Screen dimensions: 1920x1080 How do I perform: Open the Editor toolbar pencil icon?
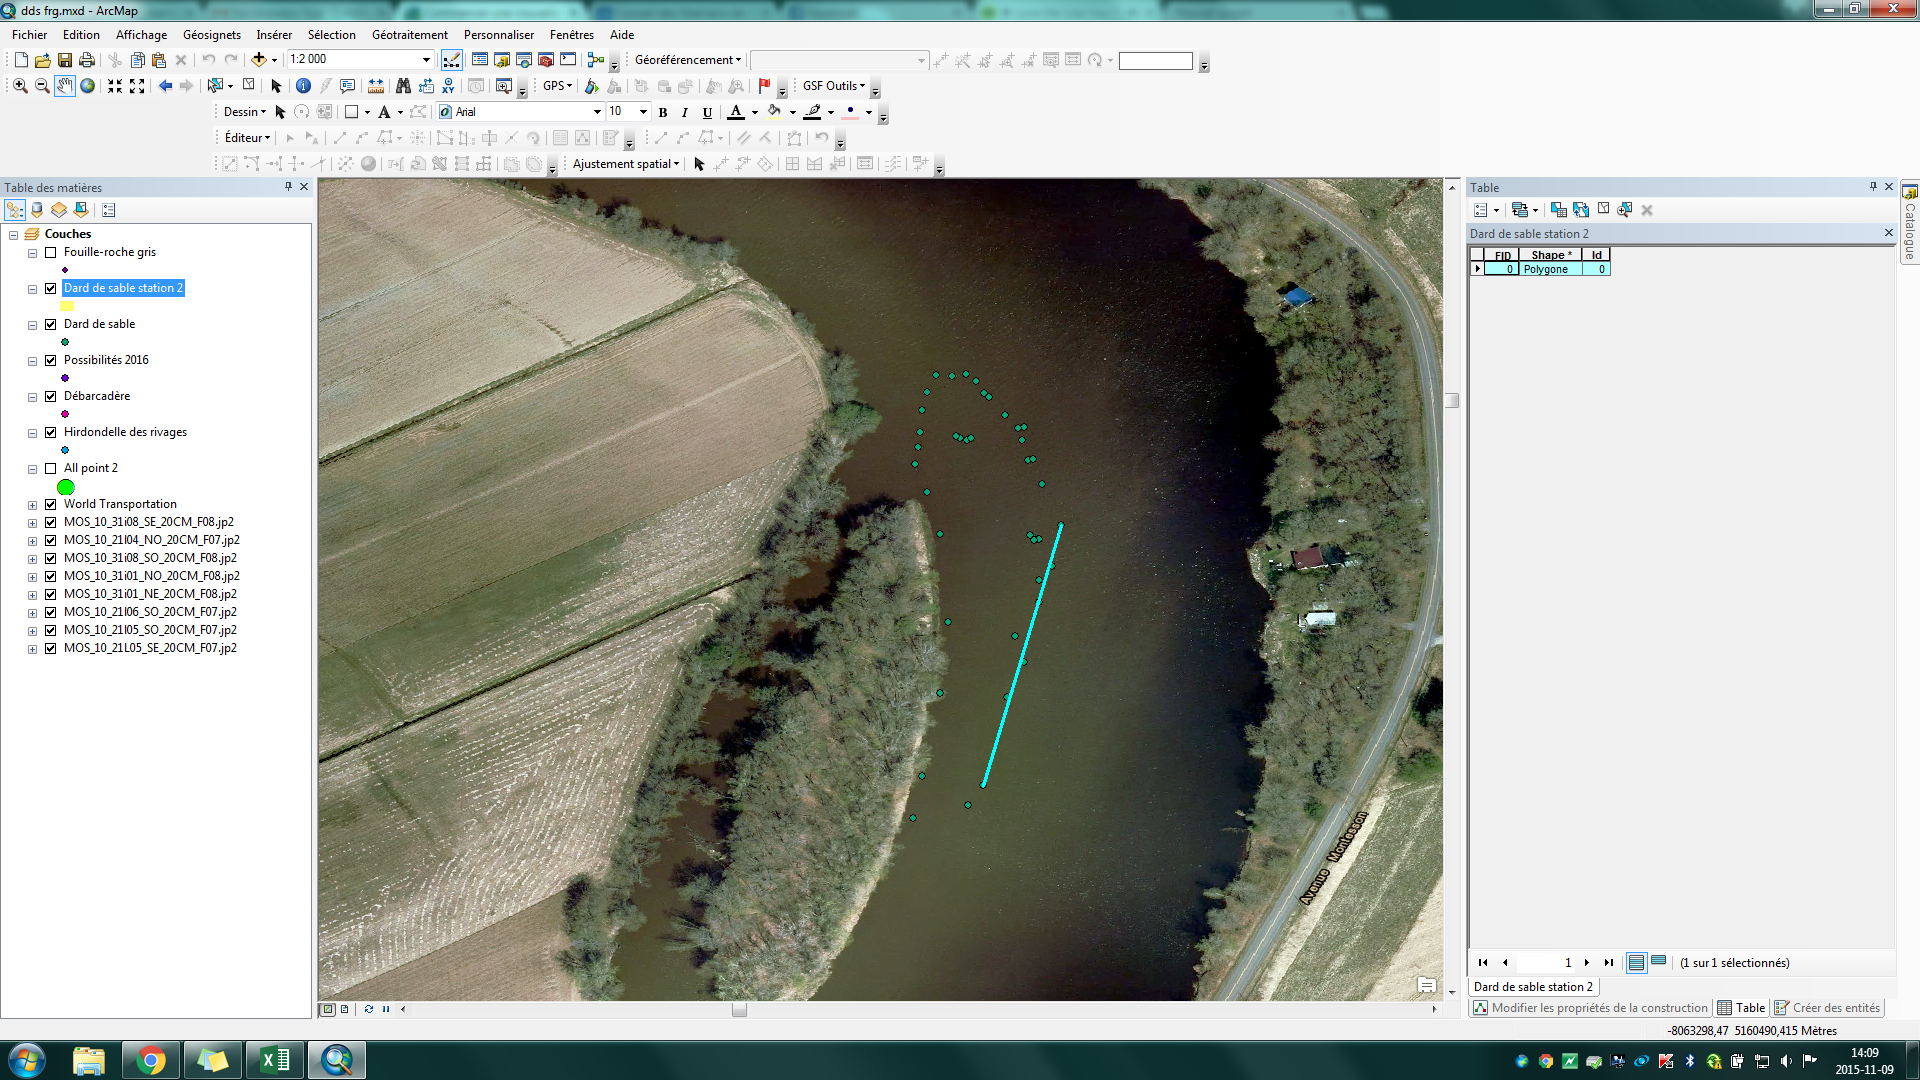click(x=452, y=60)
